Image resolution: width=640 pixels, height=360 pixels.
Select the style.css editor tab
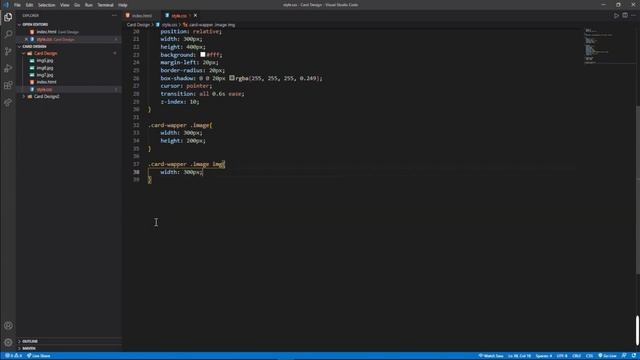(179, 16)
